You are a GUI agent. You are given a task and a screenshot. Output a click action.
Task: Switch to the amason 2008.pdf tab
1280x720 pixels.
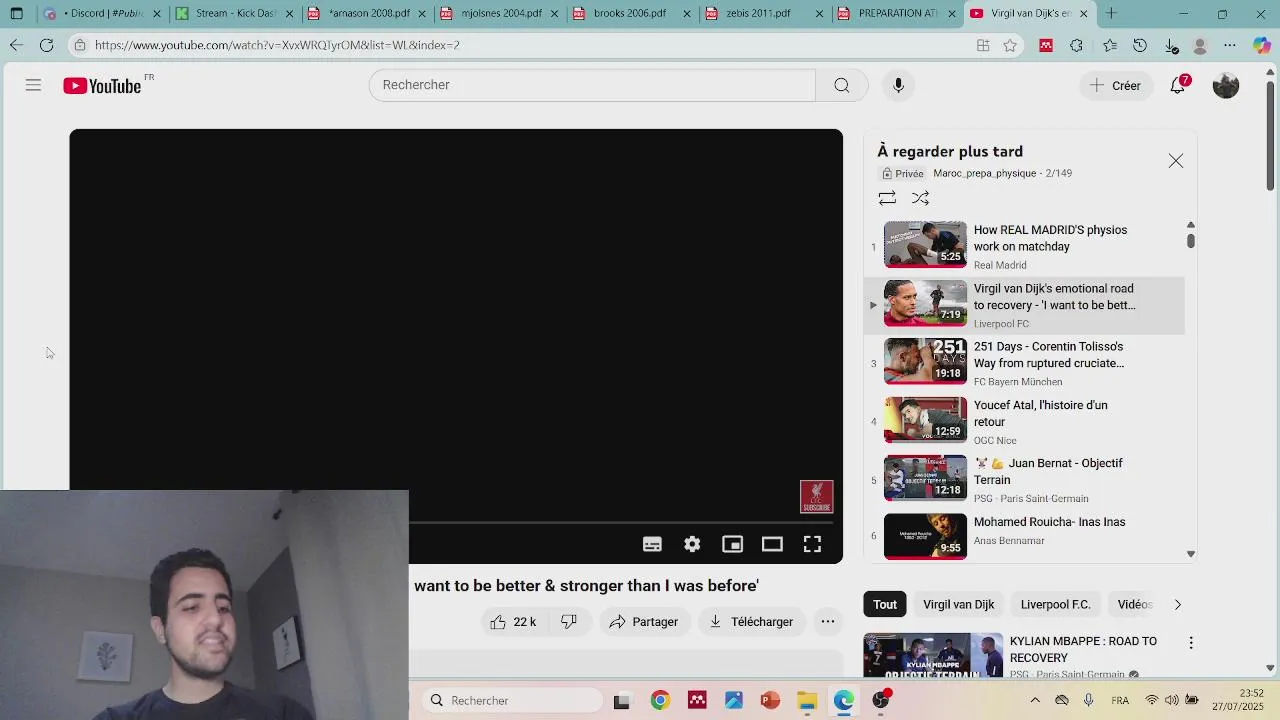pos(365,14)
